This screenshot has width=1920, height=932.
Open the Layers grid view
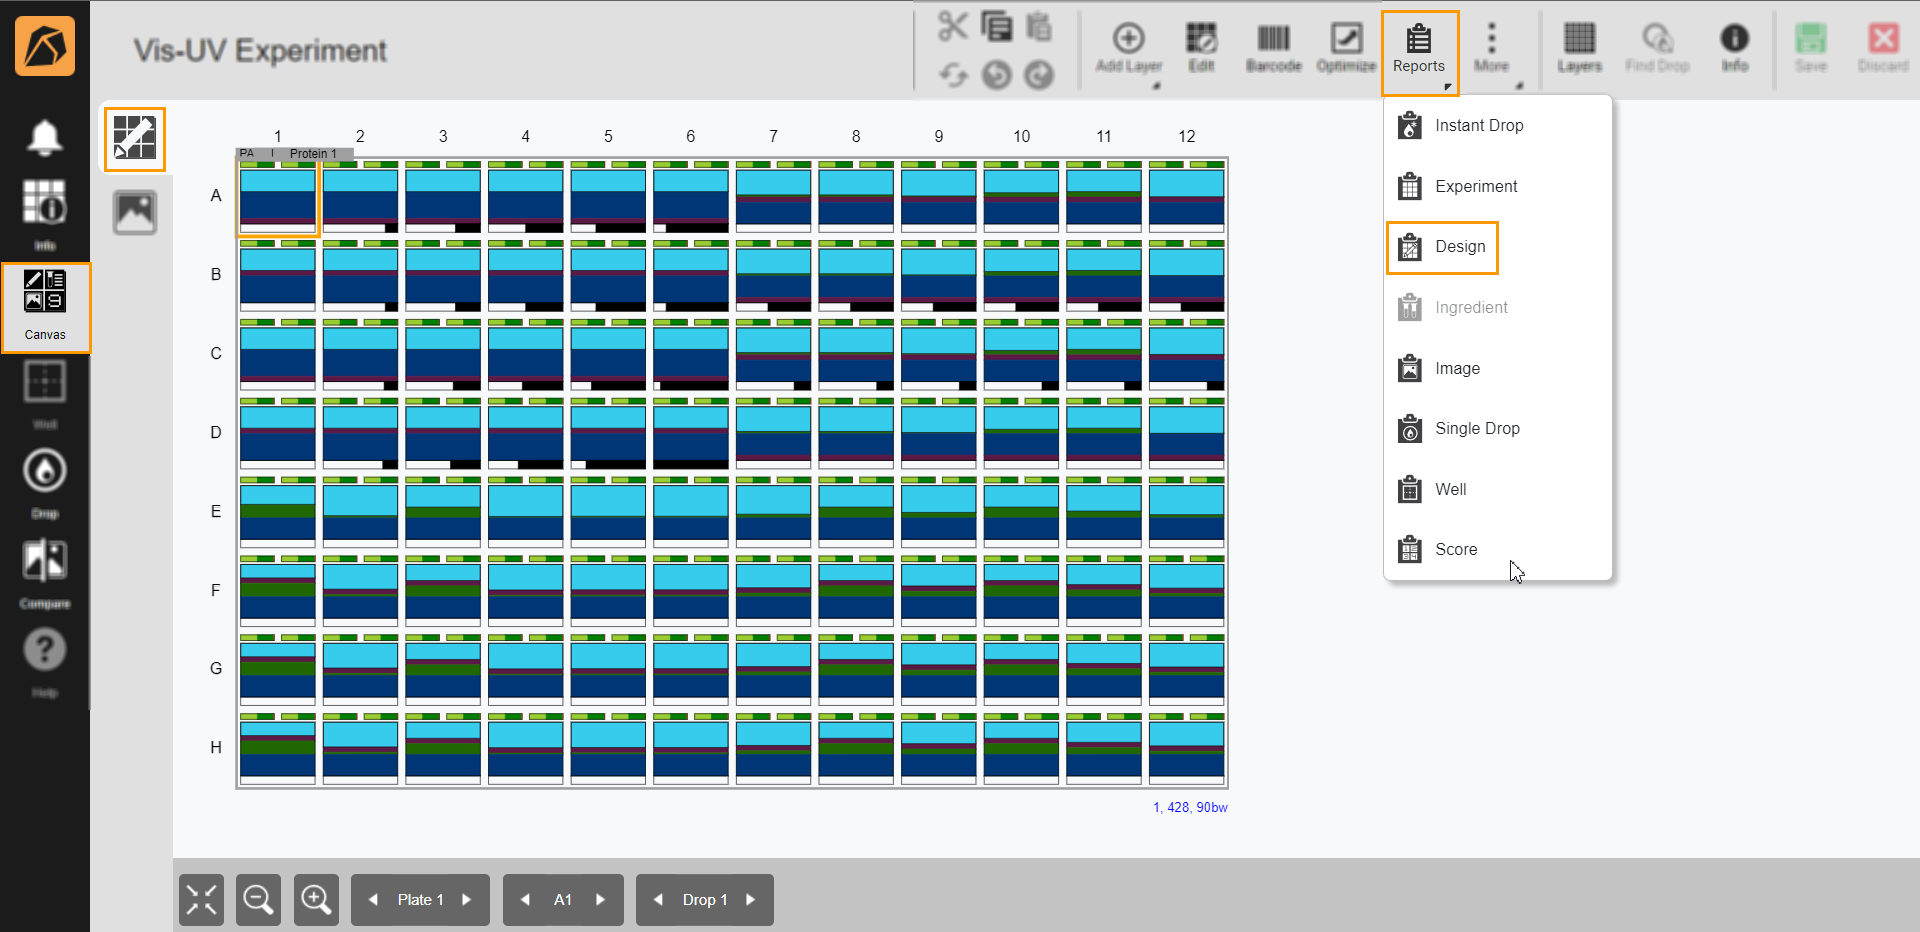coord(1578,47)
